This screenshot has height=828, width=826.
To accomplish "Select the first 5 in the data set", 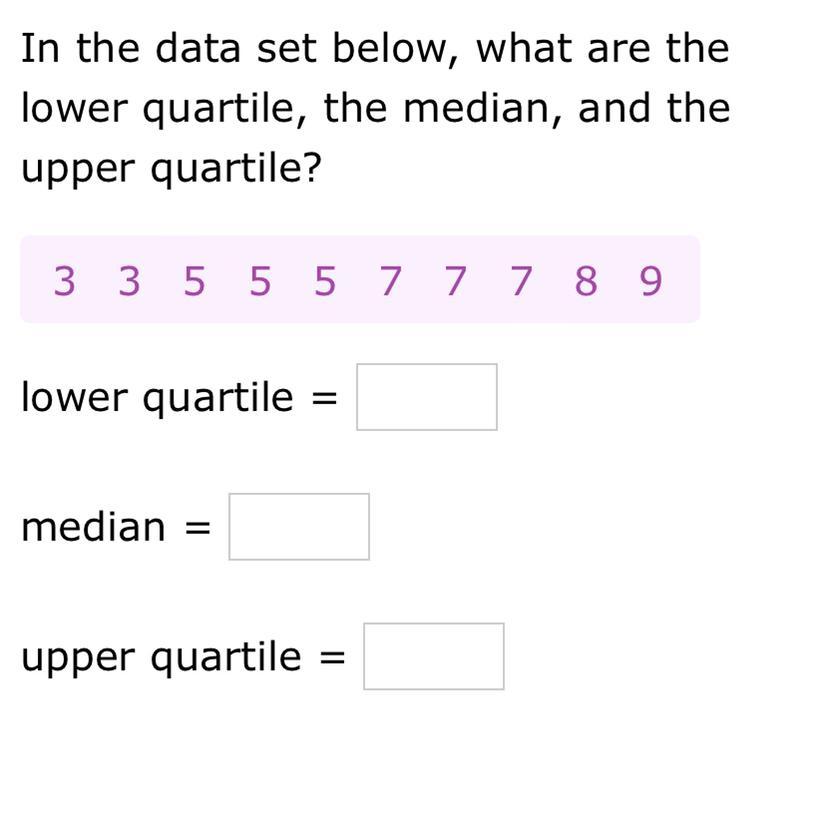I will (194, 281).
